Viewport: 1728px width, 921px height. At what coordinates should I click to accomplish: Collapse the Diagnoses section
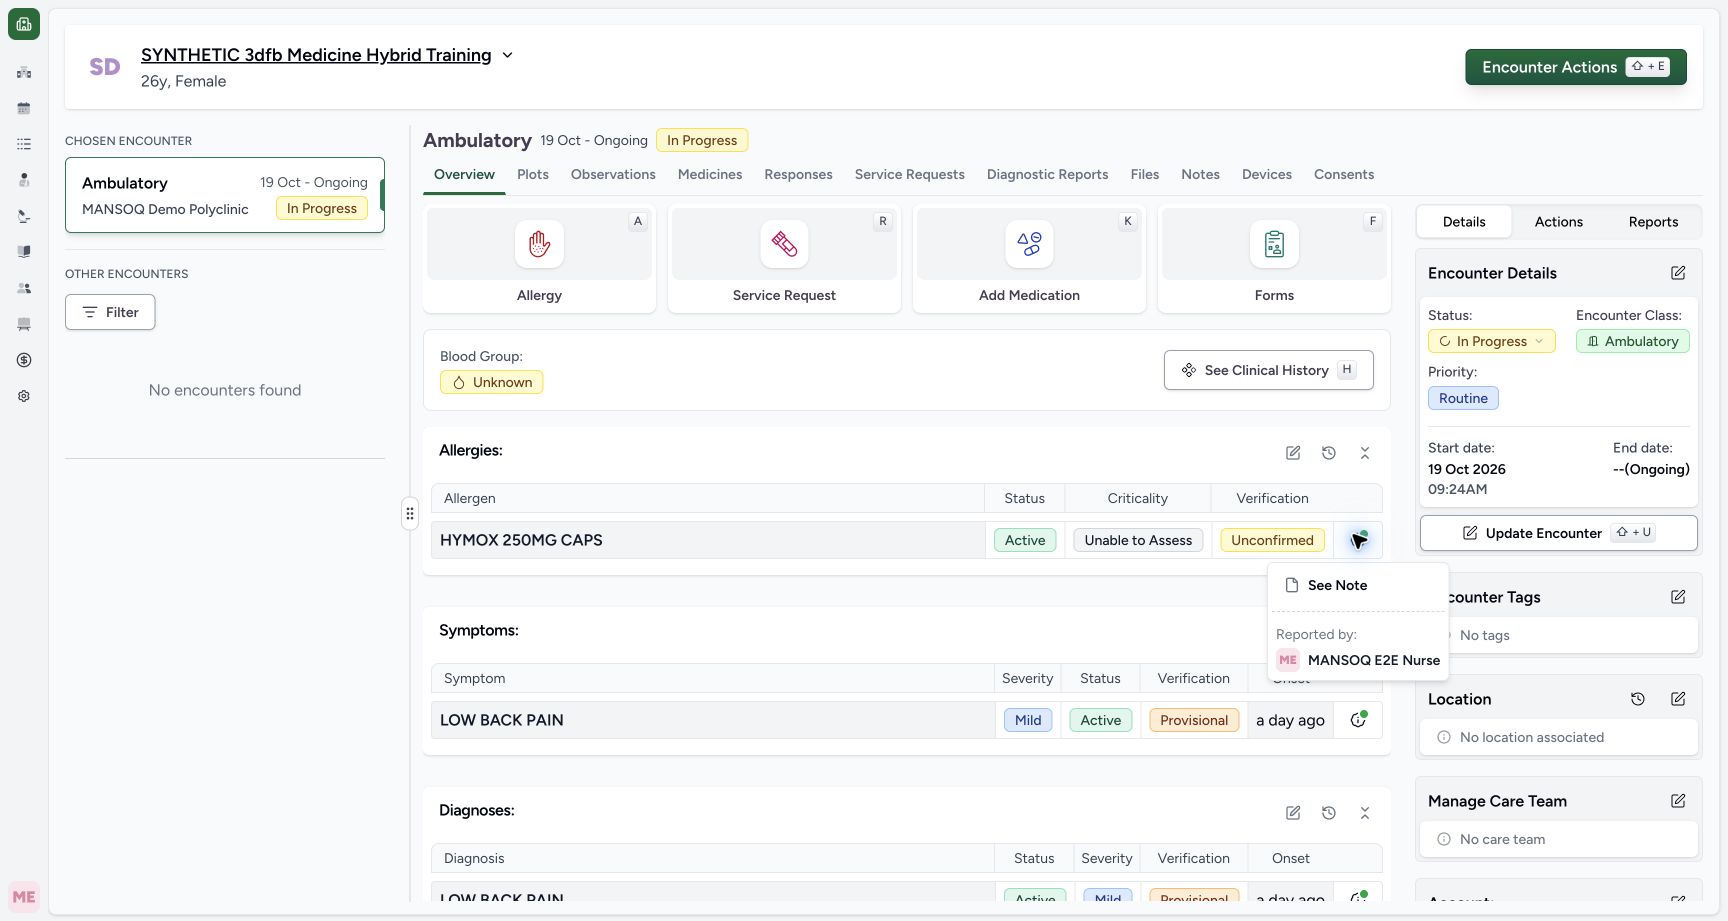pyautogui.click(x=1365, y=813)
